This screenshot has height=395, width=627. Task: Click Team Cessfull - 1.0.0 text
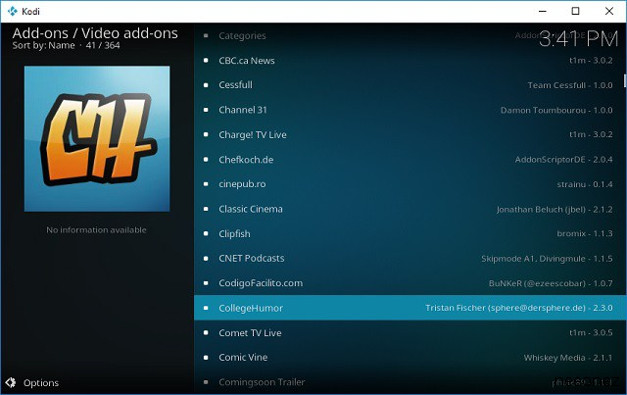tap(570, 85)
